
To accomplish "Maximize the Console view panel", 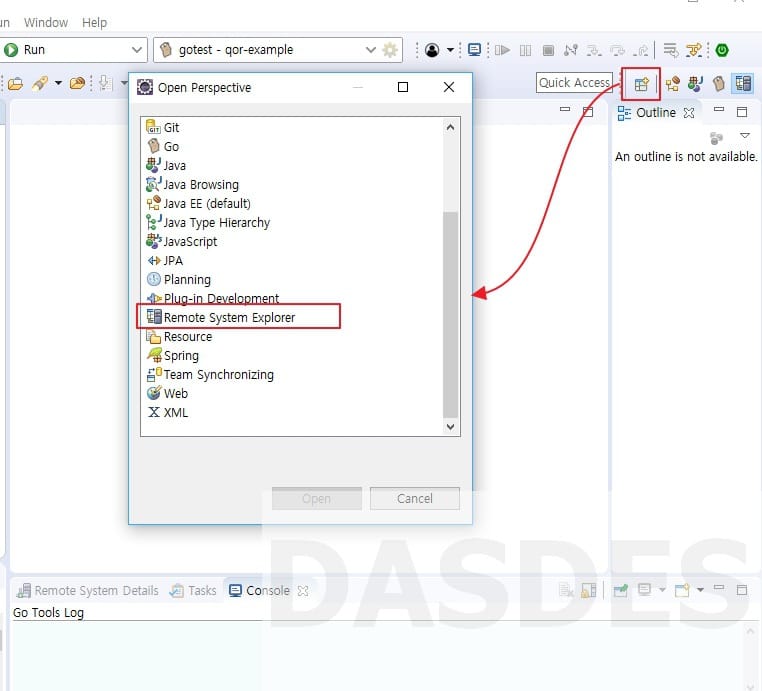I will (x=742, y=590).
